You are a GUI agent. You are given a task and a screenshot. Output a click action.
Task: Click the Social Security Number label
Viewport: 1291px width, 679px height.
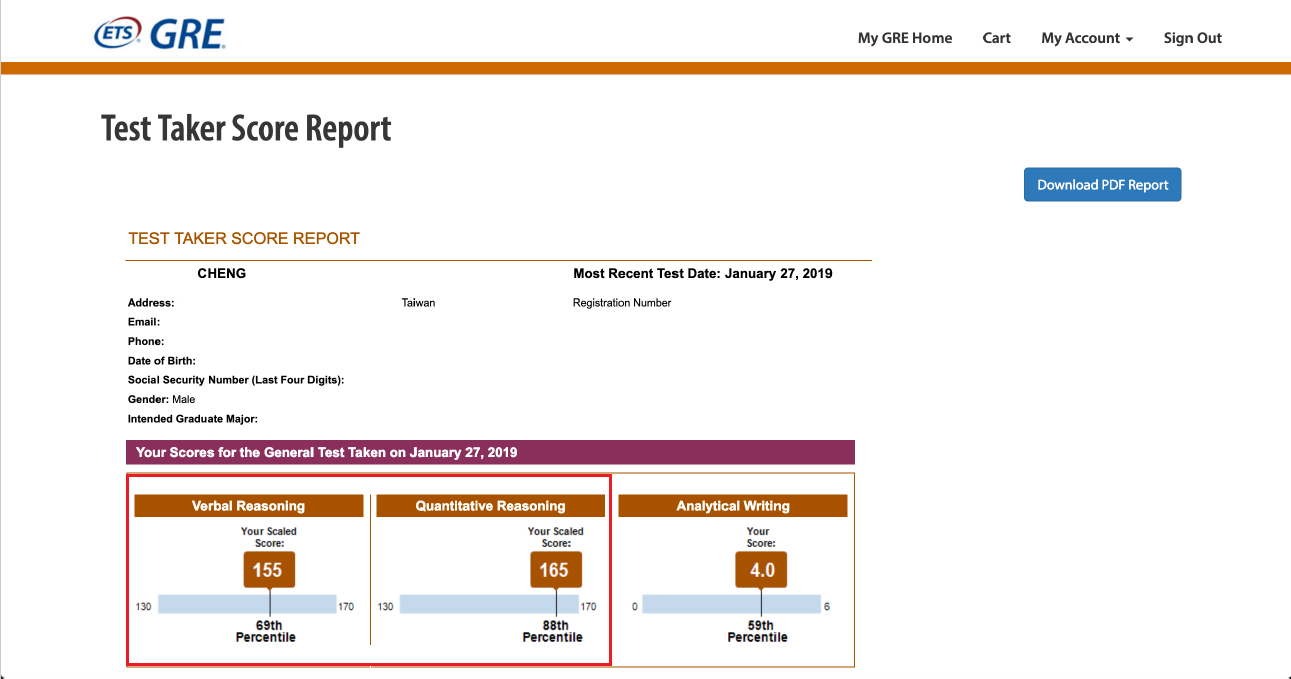coord(236,380)
